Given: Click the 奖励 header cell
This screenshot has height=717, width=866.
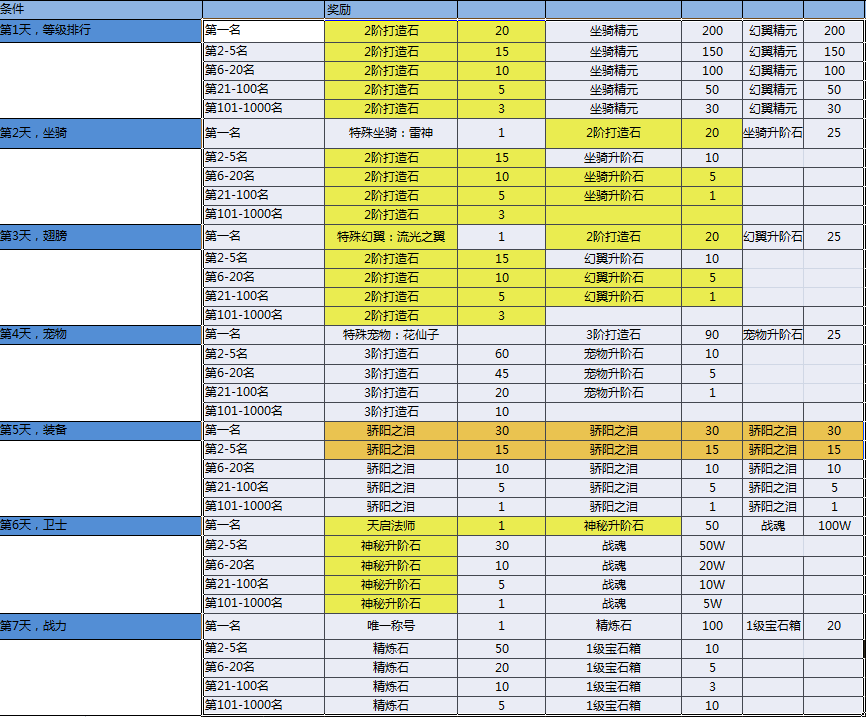Looking at the screenshot, I should click(x=390, y=9).
